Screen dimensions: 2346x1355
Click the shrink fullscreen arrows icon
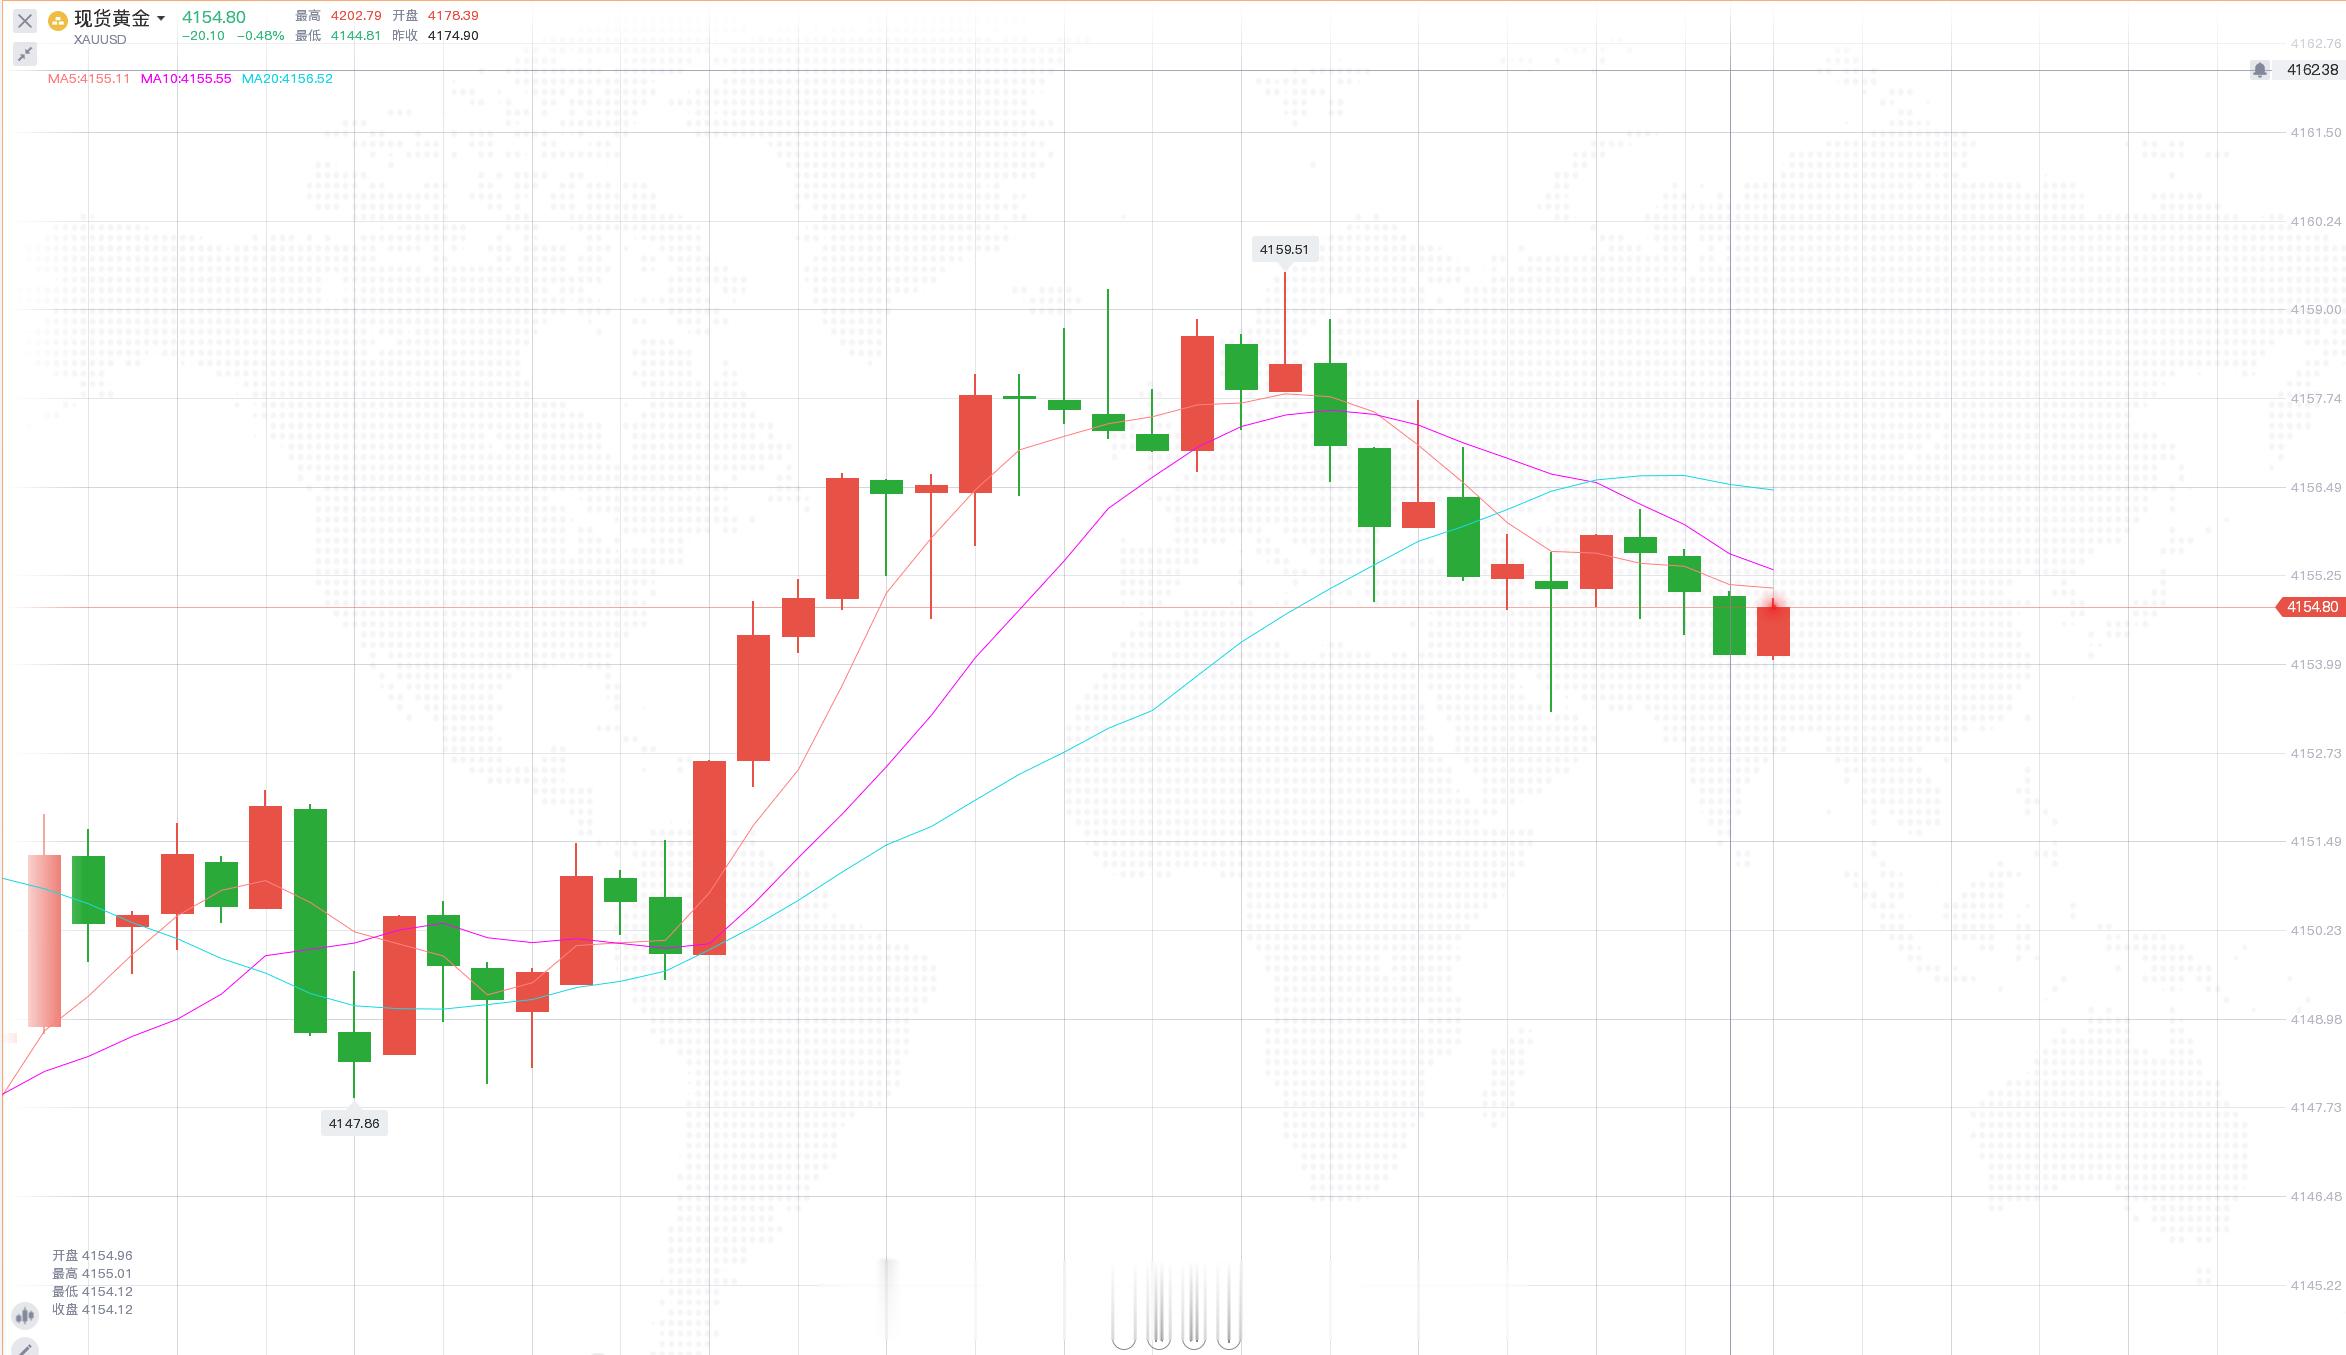pyautogui.click(x=25, y=53)
